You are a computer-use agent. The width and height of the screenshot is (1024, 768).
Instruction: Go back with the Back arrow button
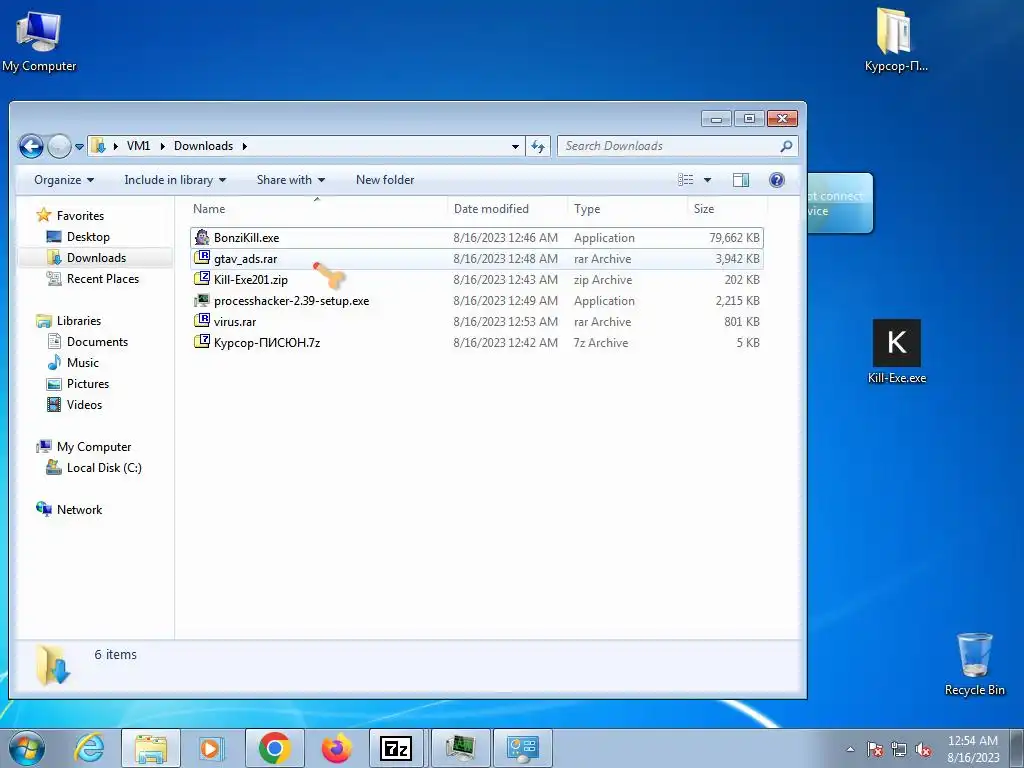click(31, 146)
